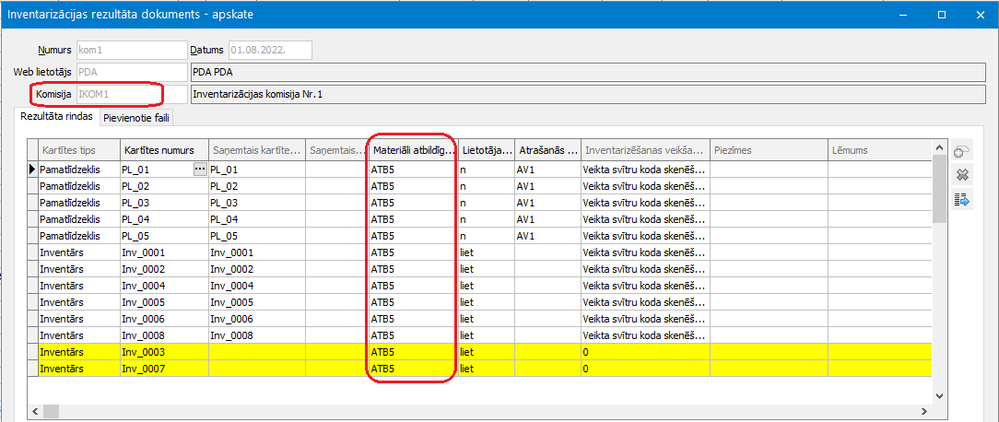Click Inventārs type cell in Inv_0005 row
Screen dimensions: 999x422
point(79,302)
